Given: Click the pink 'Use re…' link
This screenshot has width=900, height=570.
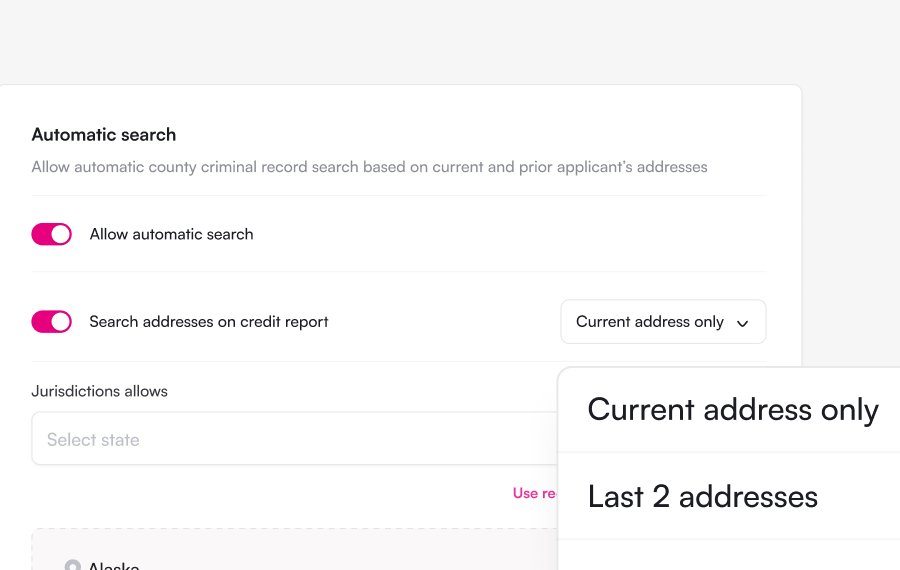Looking at the screenshot, I should [534, 493].
